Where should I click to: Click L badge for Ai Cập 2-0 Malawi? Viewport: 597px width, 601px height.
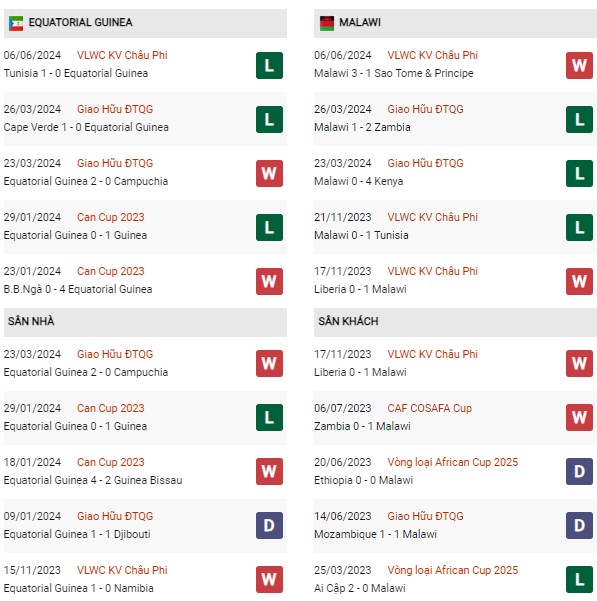(579, 580)
